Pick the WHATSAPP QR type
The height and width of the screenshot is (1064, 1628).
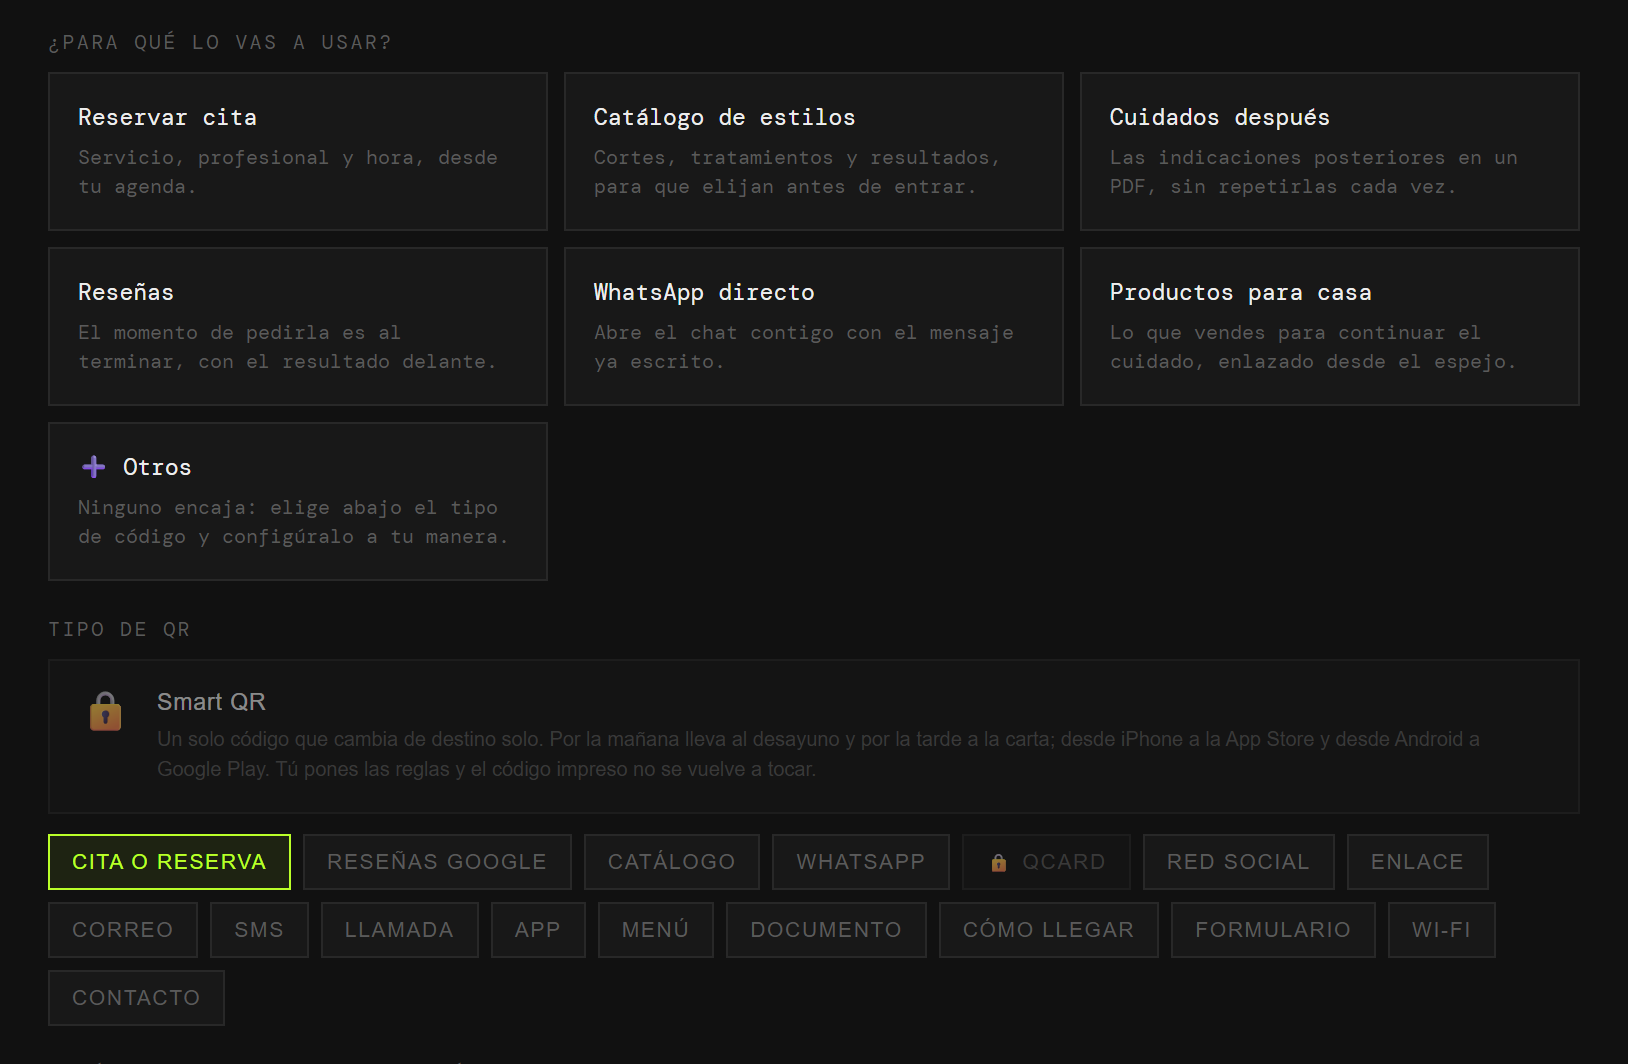pyautogui.click(x=861, y=862)
